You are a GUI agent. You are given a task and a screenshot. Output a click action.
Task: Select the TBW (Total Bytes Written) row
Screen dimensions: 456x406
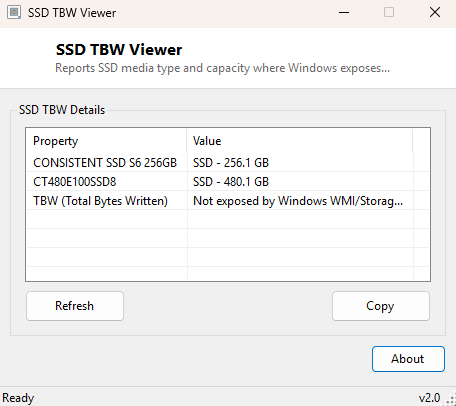coord(228,201)
